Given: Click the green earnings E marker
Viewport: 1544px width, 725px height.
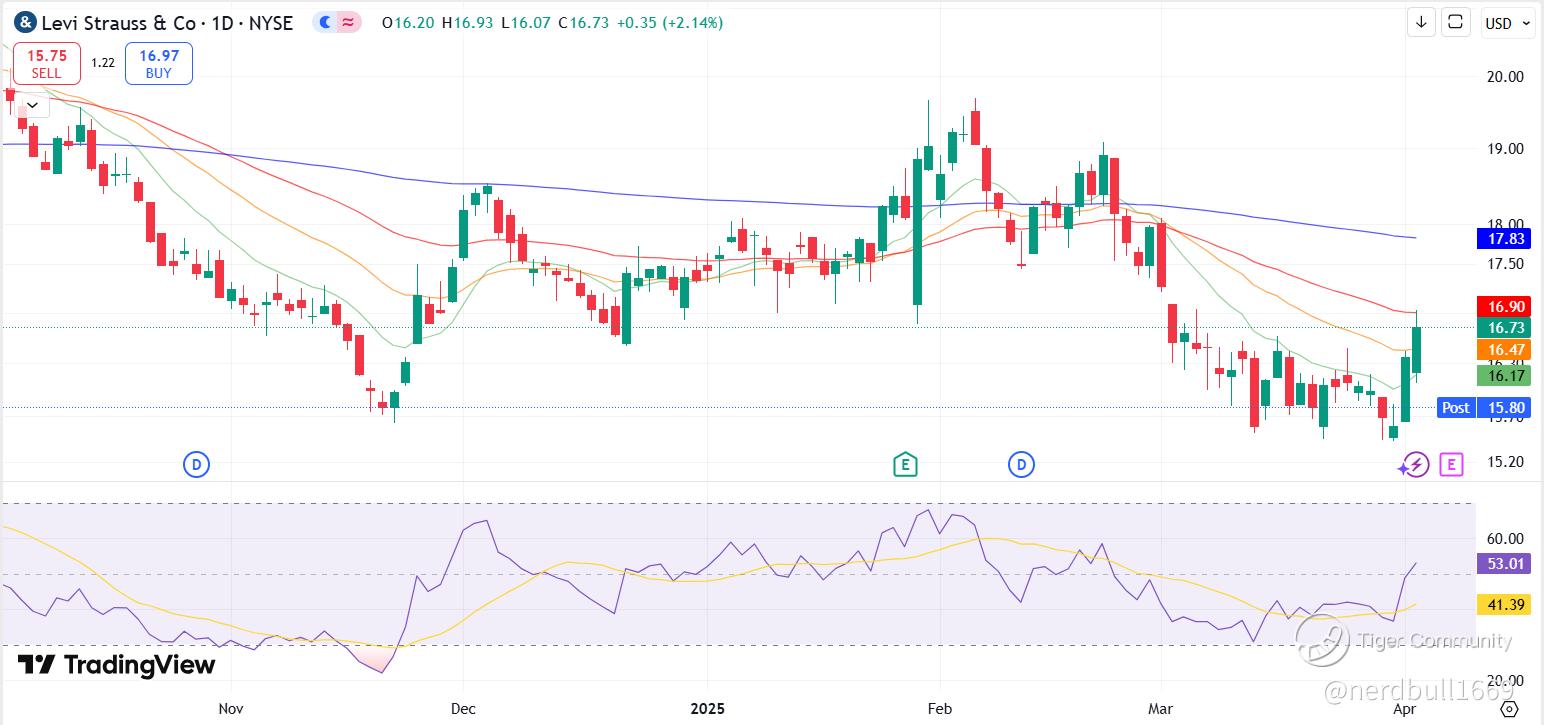Looking at the screenshot, I should [x=905, y=464].
